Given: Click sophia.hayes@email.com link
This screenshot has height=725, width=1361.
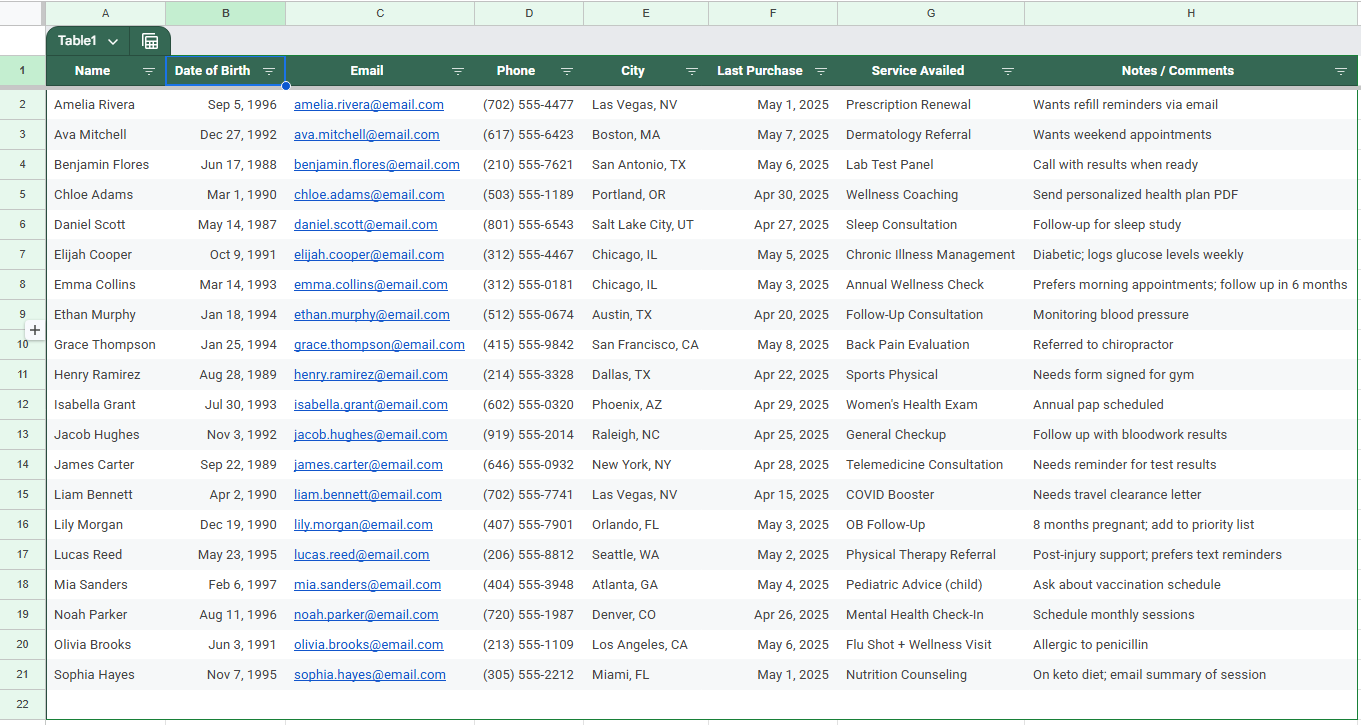Looking at the screenshot, I should pos(370,675).
